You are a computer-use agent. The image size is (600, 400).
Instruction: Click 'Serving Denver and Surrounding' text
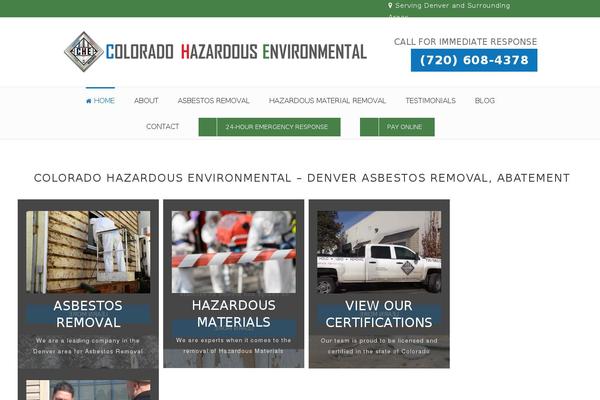453,6
